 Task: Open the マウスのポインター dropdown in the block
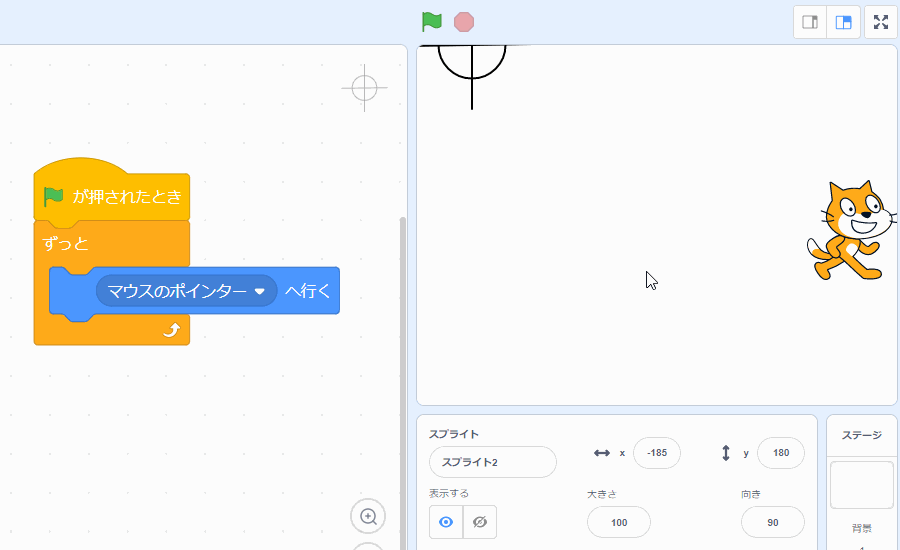[187, 291]
